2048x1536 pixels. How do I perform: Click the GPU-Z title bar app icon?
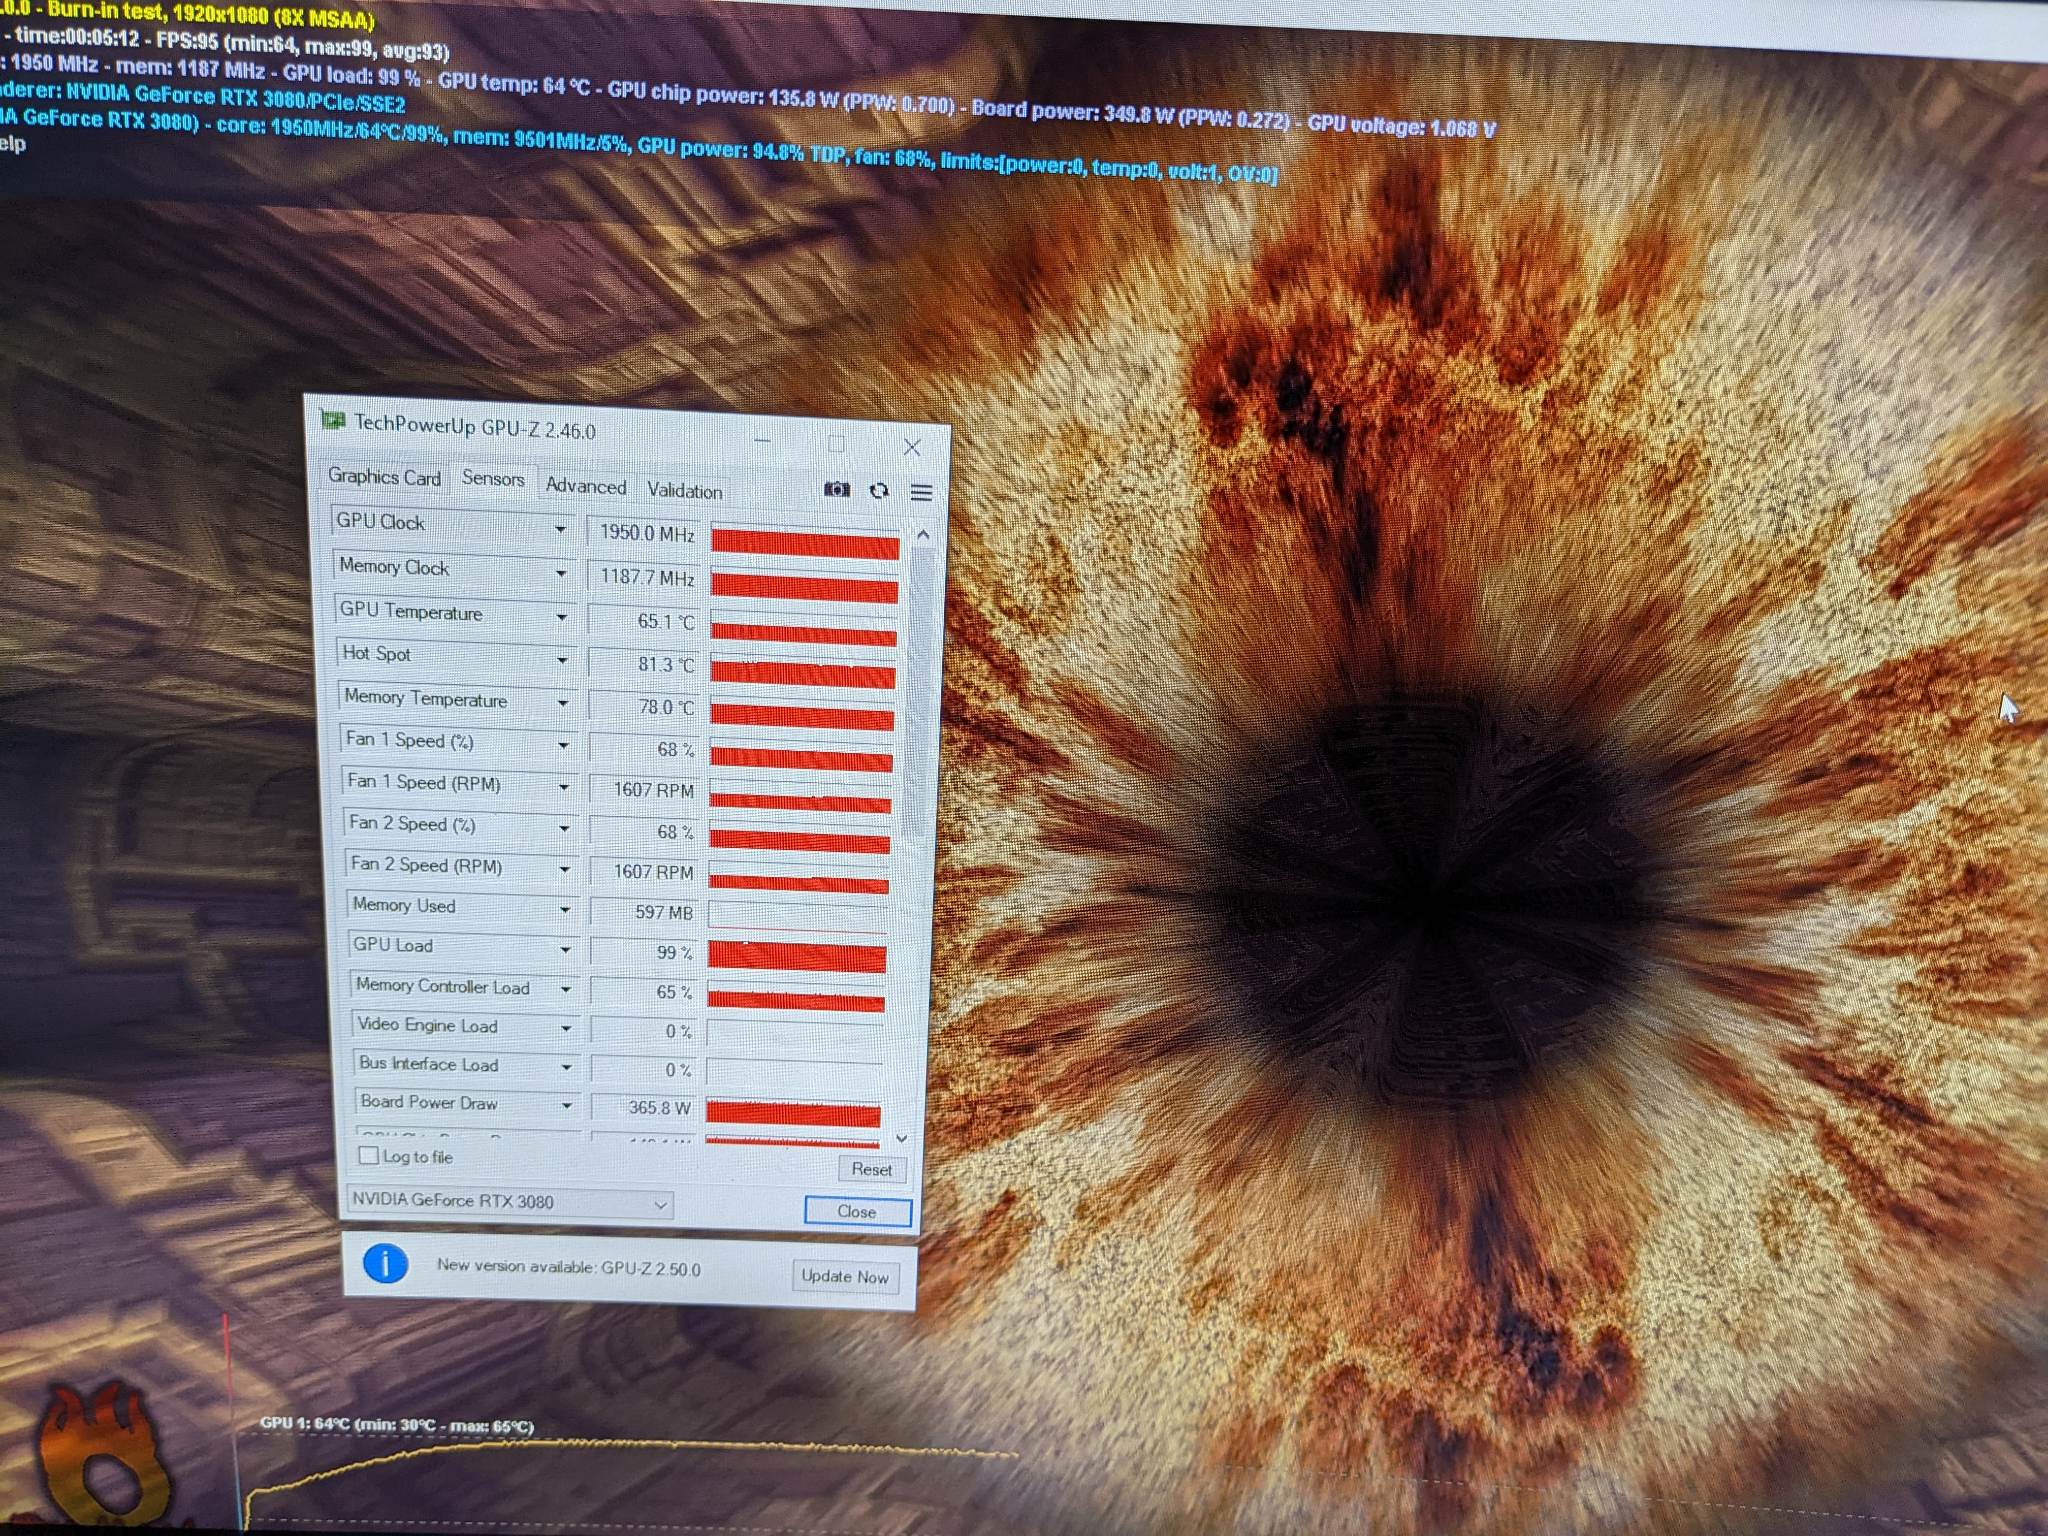(x=332, y=421)
